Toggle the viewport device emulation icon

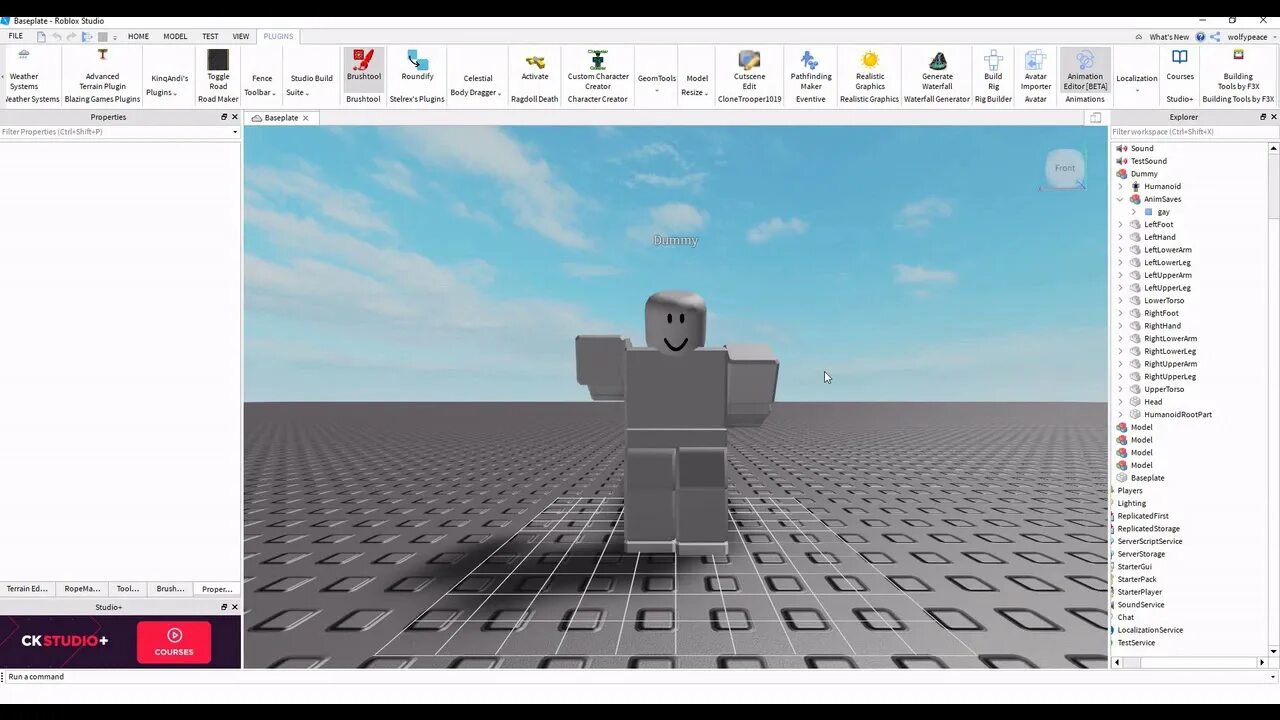point(1096,118)
